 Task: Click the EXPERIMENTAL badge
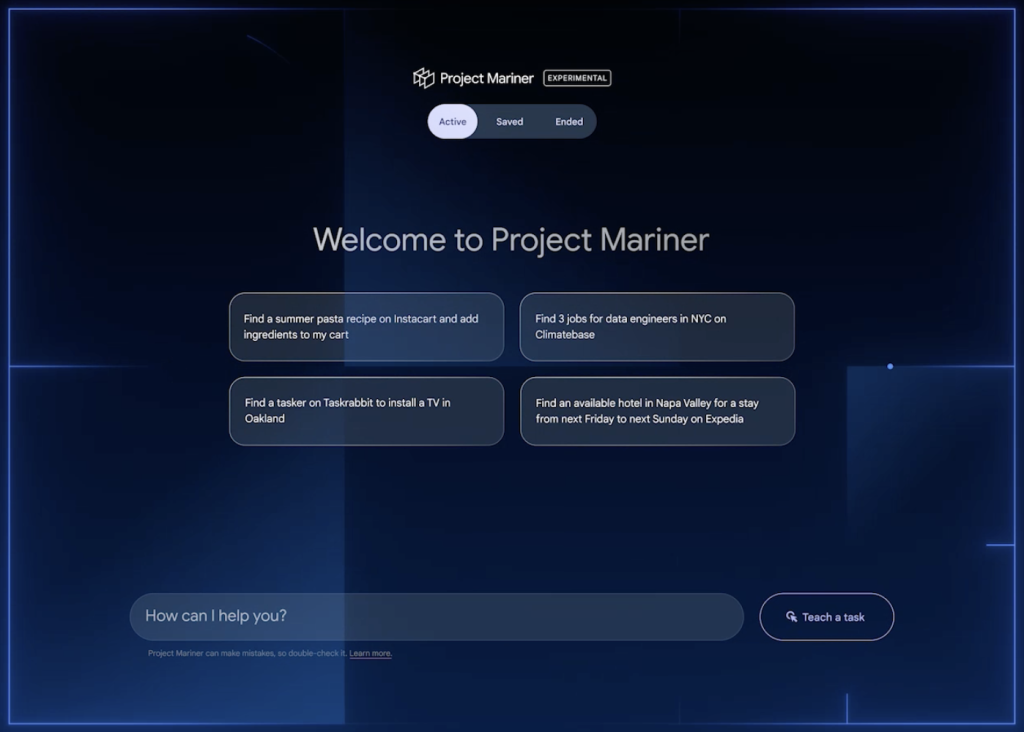pos(577,78)
